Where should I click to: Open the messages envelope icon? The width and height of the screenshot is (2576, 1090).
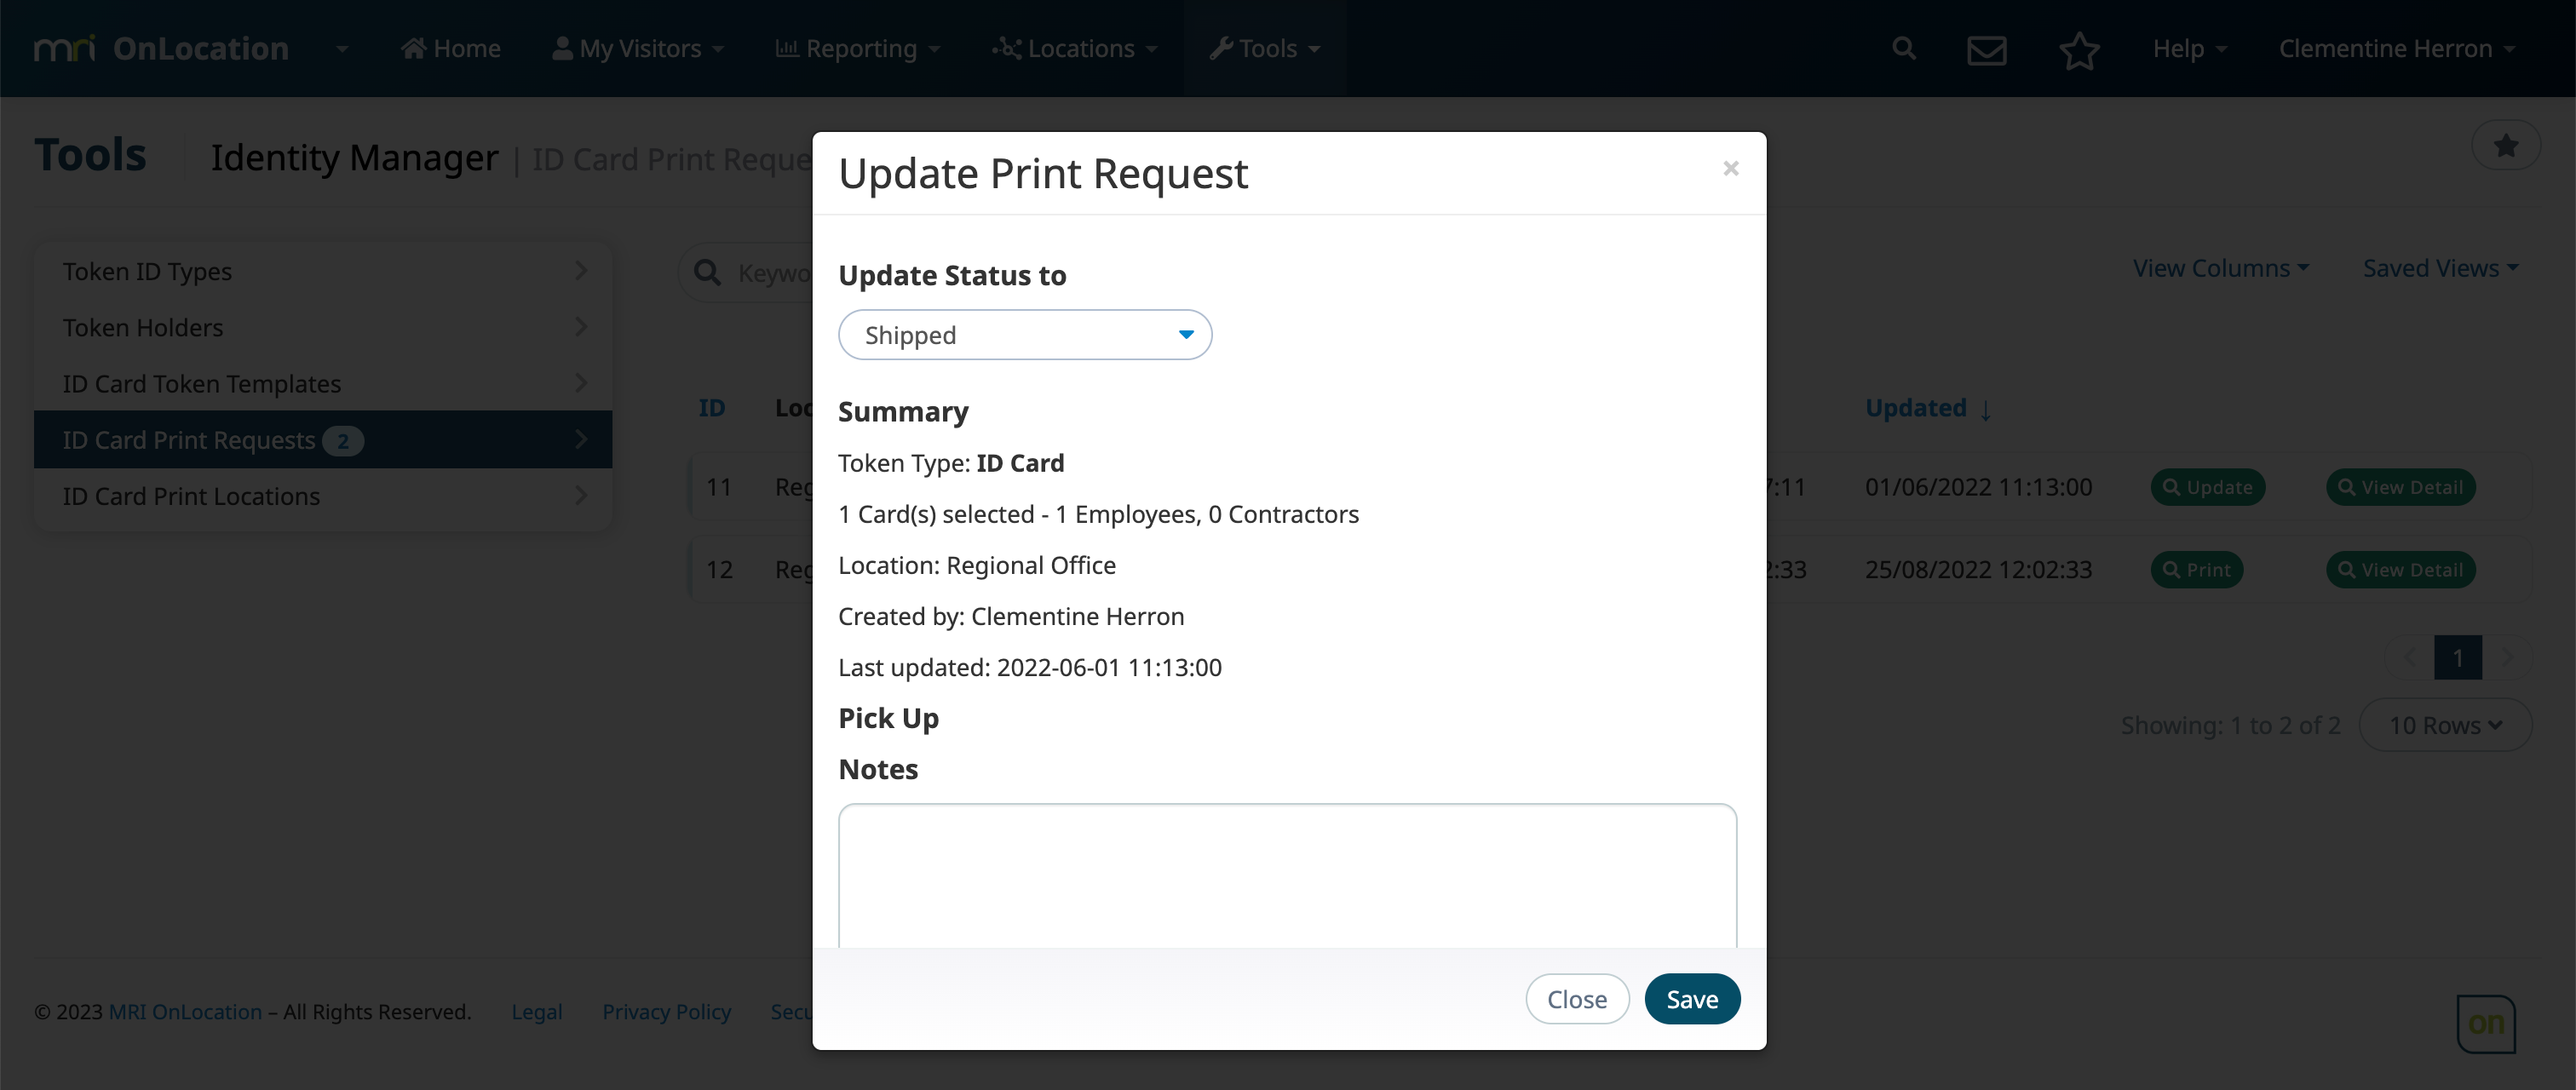tap(1987, 49)
